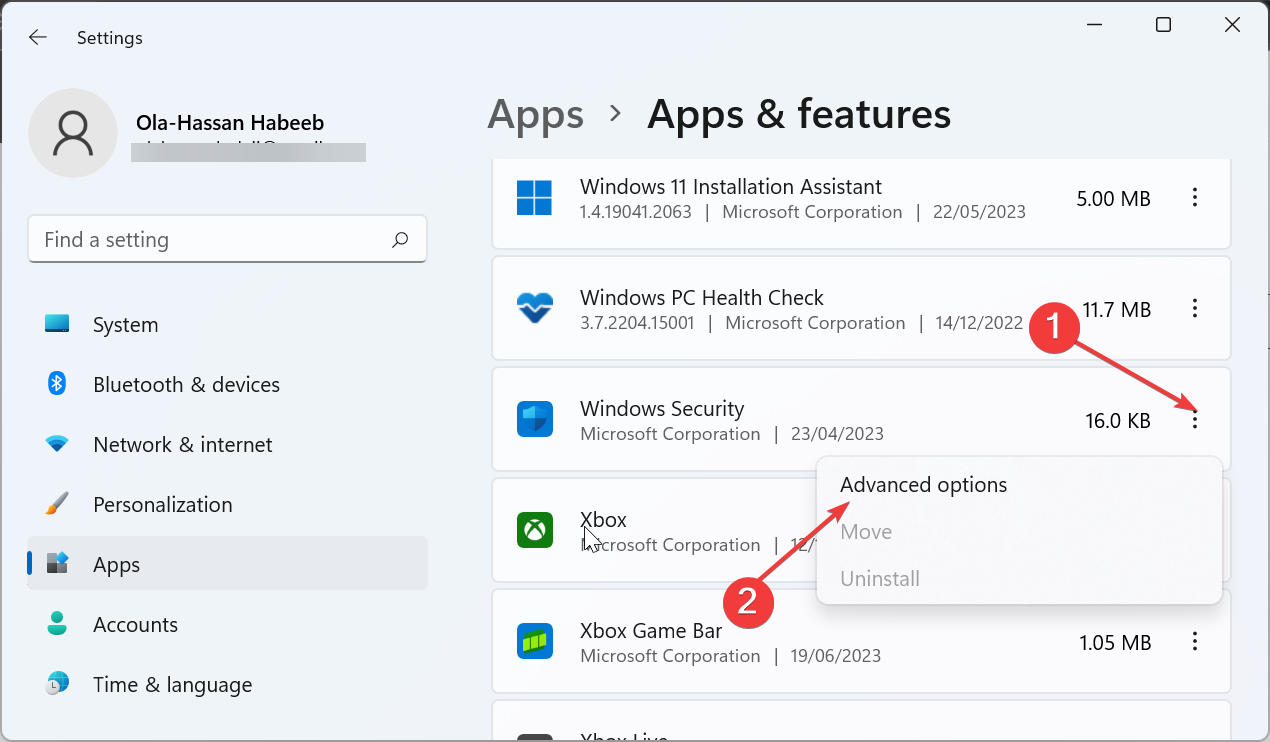This screenshot has width=1270, height=742.
Task: Open options menu for Windows PC Health Check
Action: click(x=1195, y=309)
